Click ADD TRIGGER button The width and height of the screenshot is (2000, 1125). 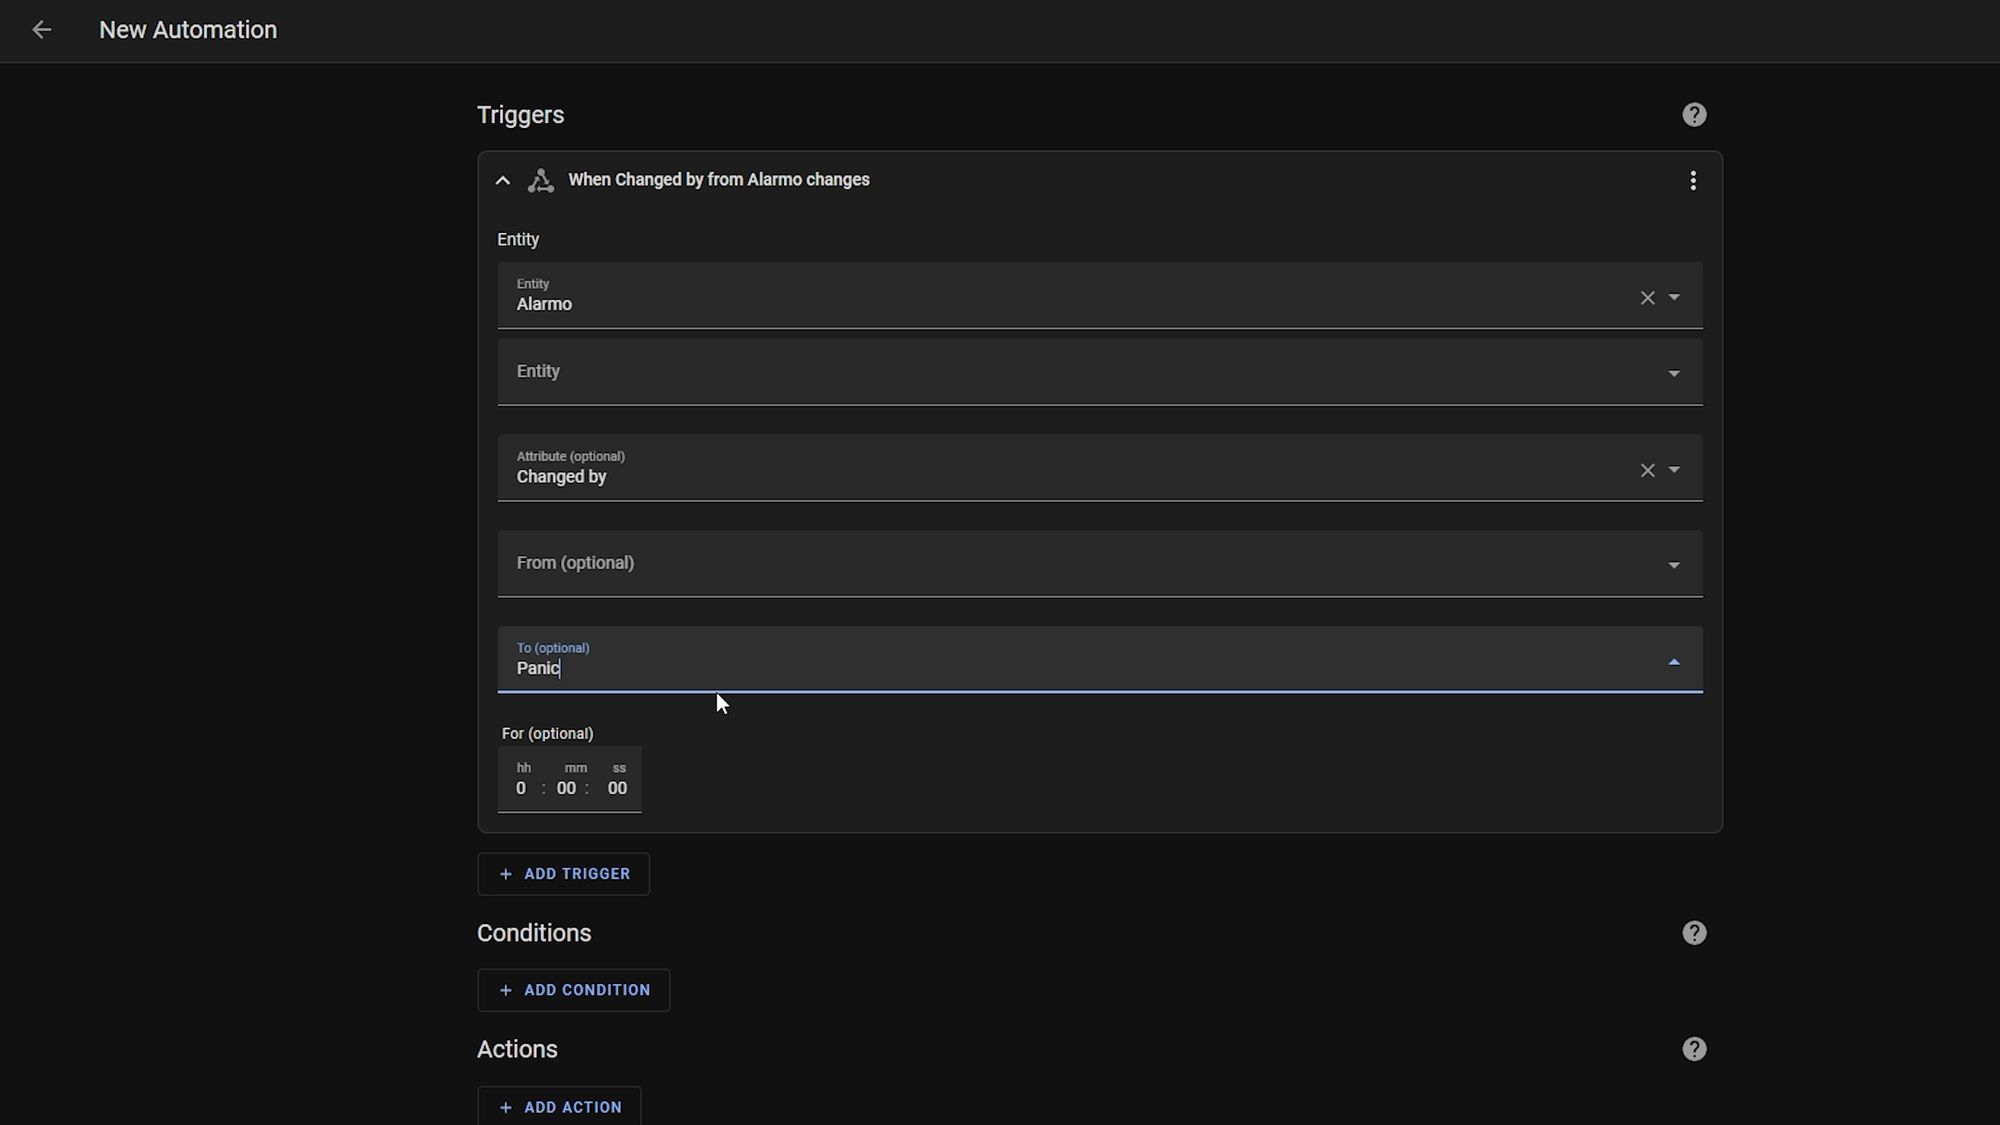[565, 874]
